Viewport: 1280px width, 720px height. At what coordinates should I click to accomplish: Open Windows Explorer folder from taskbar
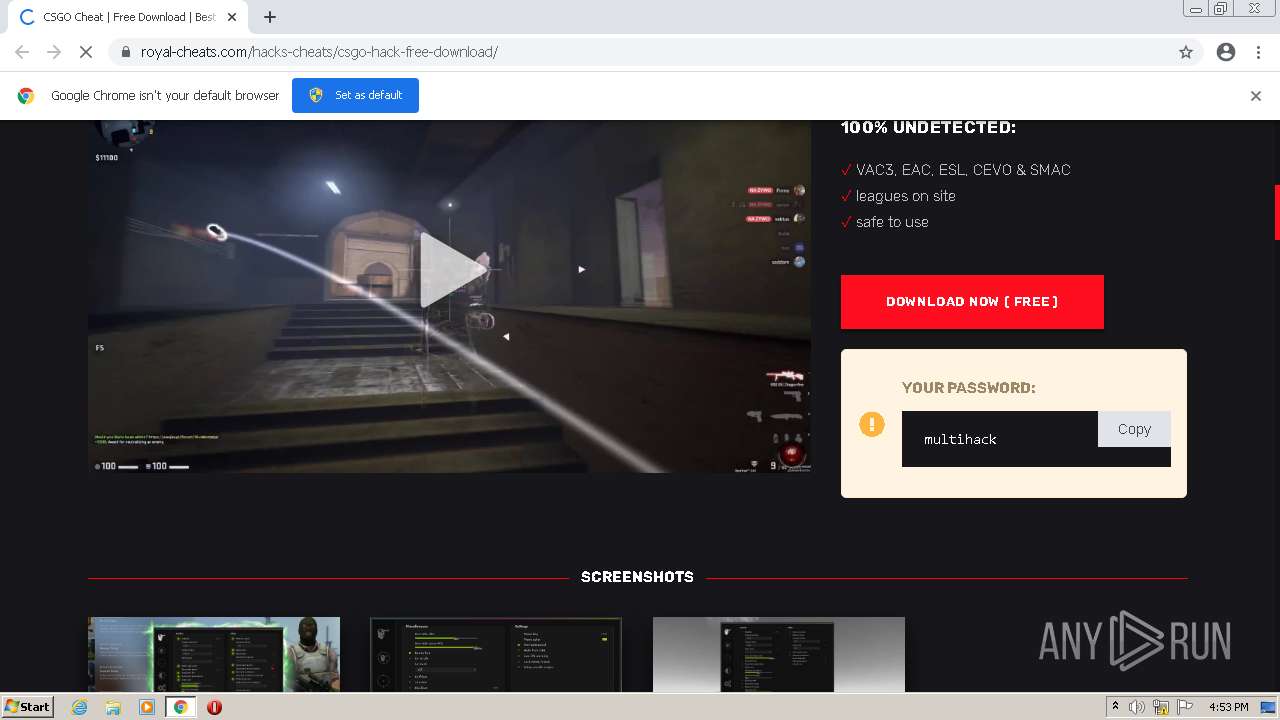(x=113, y=707)
